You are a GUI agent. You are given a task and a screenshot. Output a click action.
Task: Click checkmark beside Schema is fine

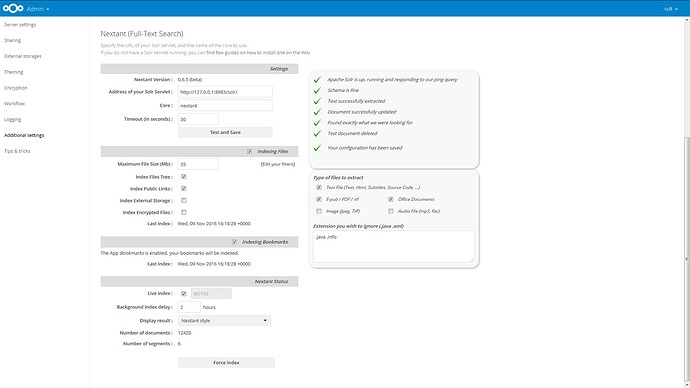(x=317, y=90)
